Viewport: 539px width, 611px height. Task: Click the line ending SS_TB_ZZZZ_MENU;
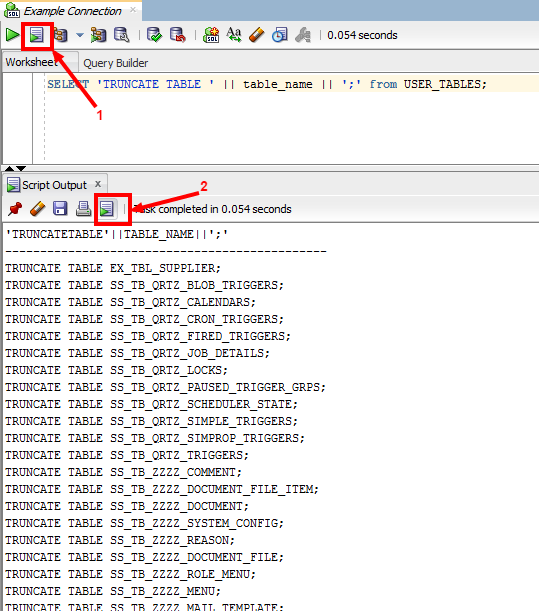pos(113,591)
